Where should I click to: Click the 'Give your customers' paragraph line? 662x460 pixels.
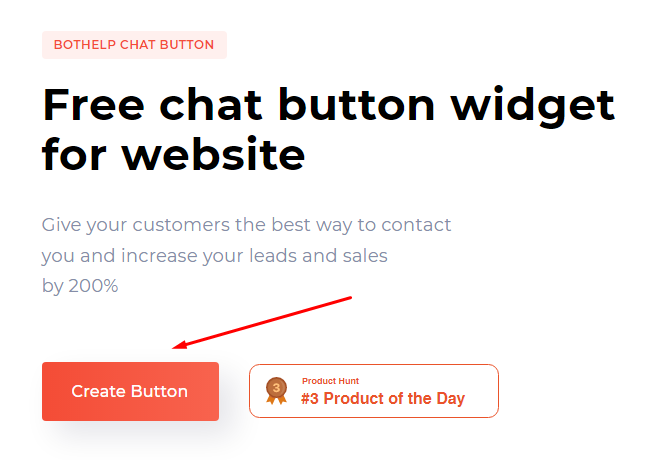[246, 225]
